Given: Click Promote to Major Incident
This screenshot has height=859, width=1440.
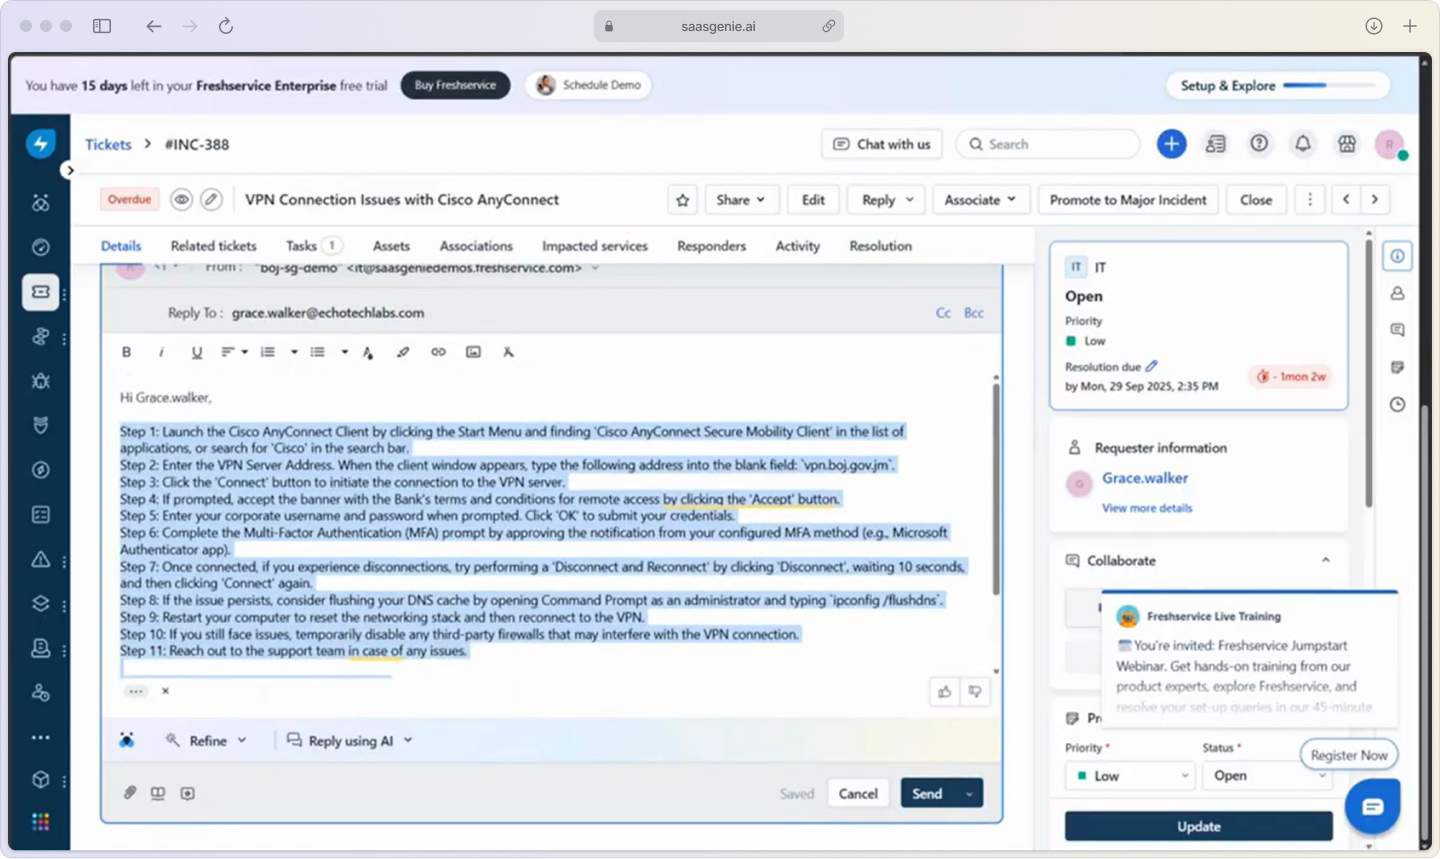Looking at the screenshot, I should coord(1128,200).
